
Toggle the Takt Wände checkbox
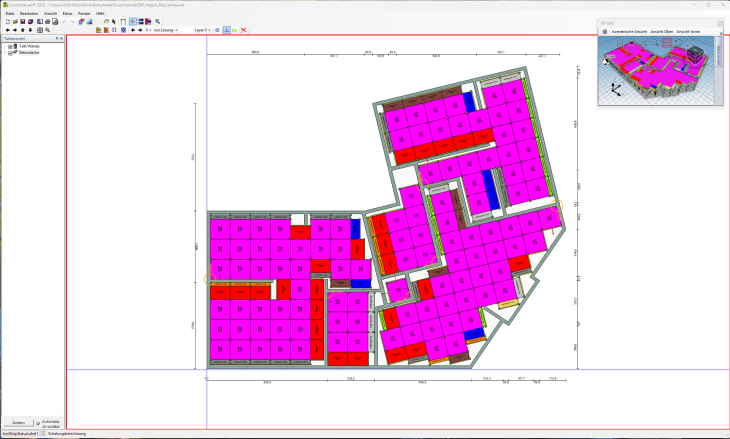pos(10,46)
